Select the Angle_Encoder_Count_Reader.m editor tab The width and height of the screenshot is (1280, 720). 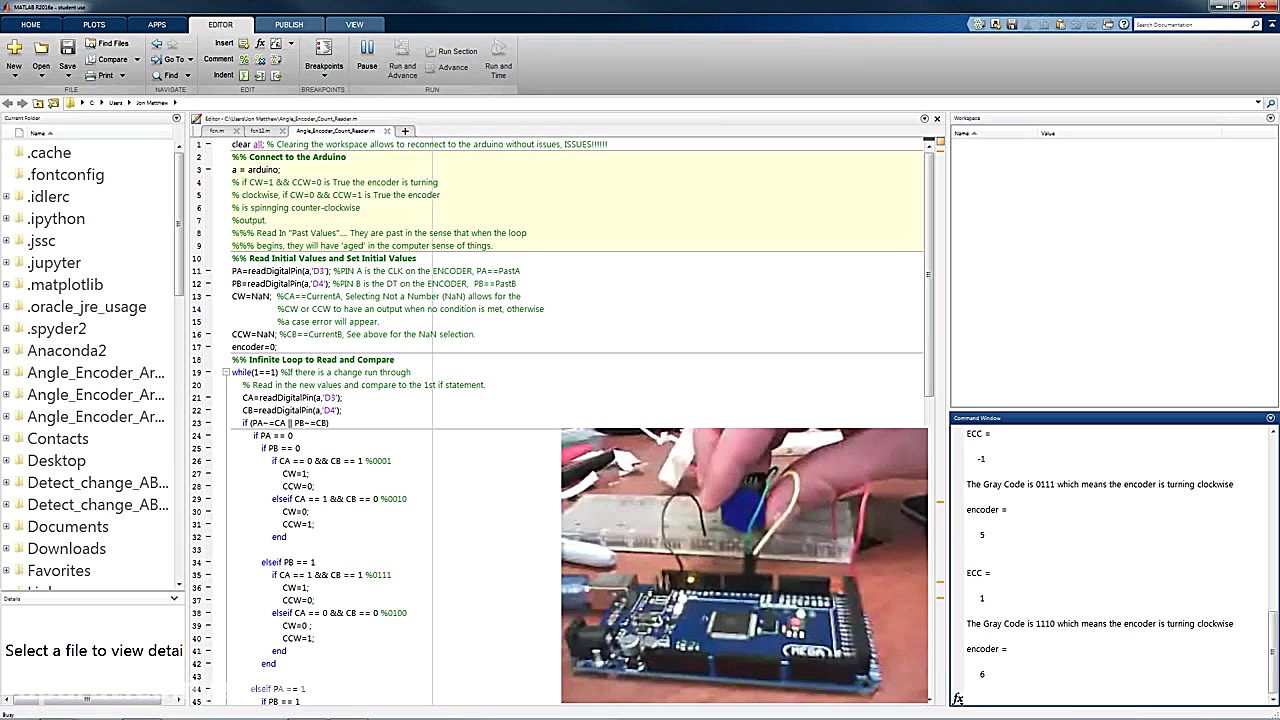[x=333, y=130]
